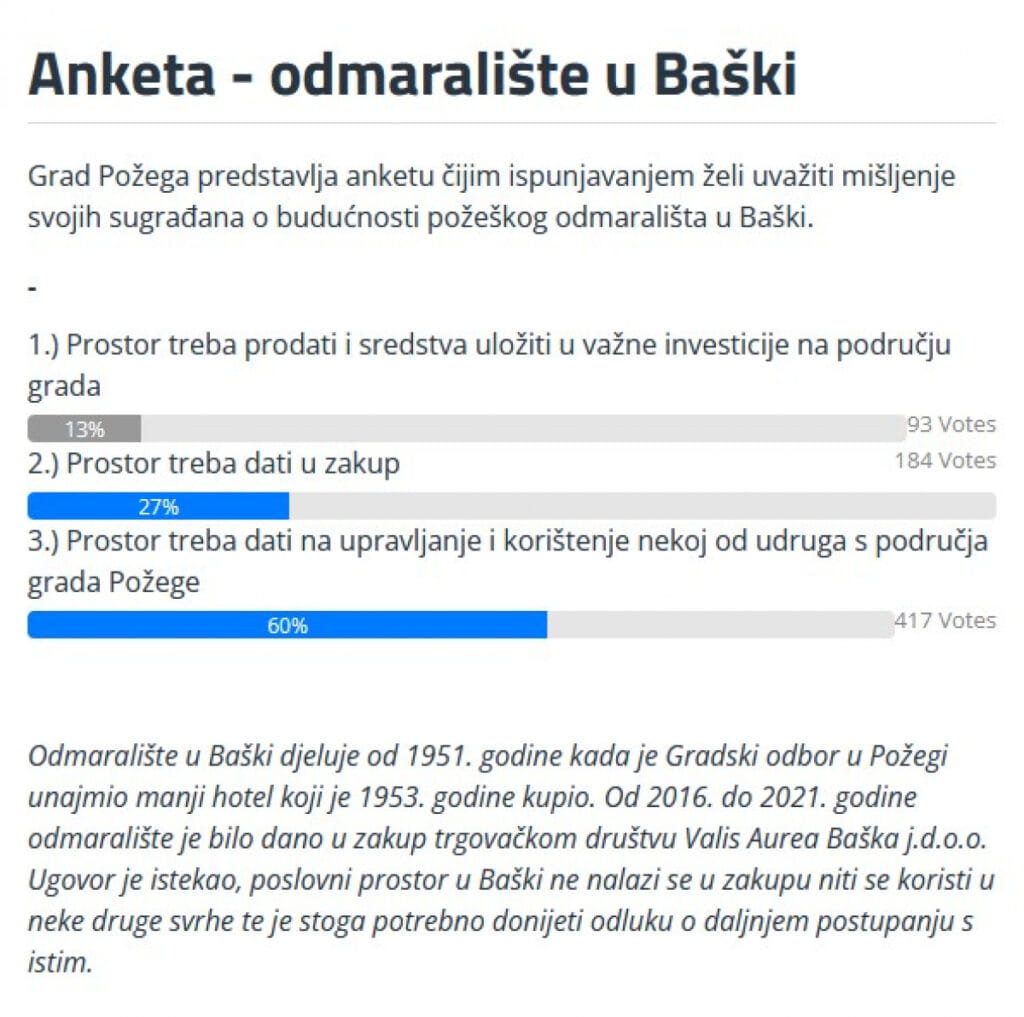
Task: Click the 27% blue progress bar
Action: coord(158,506)
